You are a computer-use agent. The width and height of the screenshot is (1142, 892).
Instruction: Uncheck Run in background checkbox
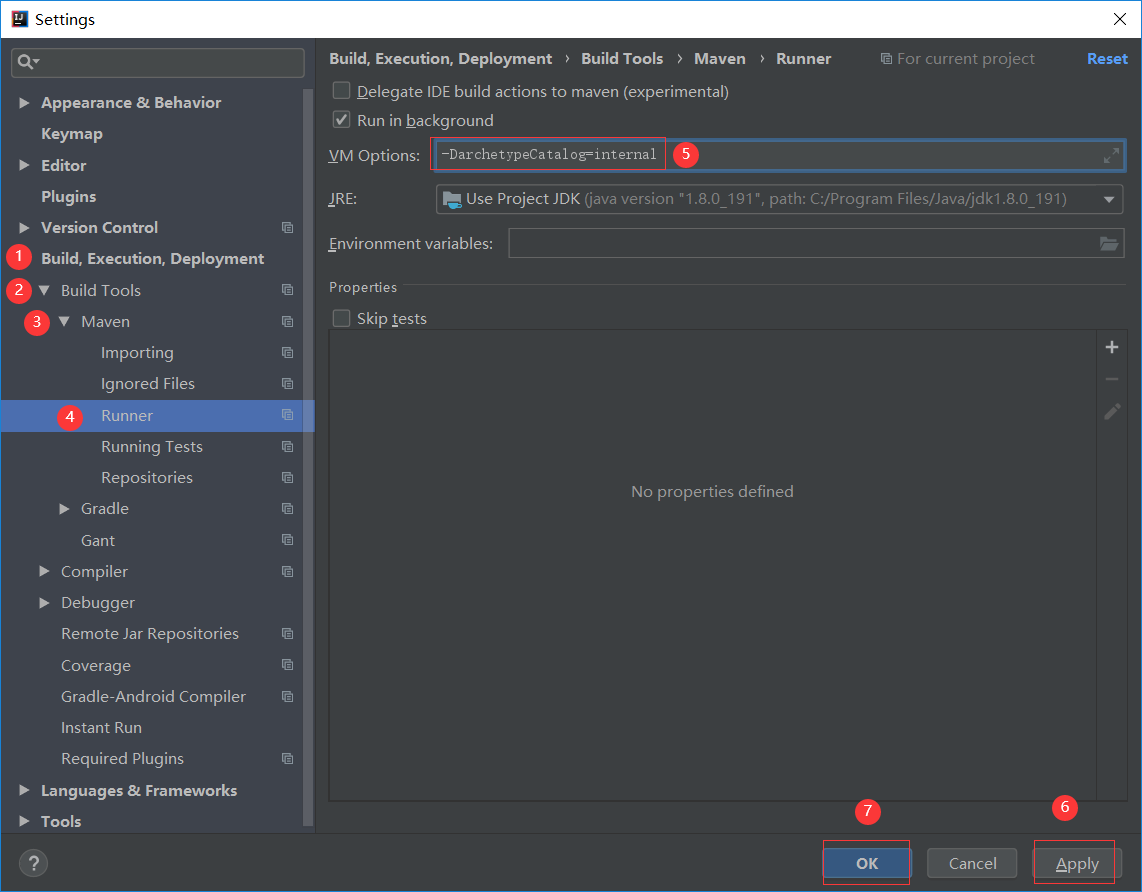[x=341, y=120]
